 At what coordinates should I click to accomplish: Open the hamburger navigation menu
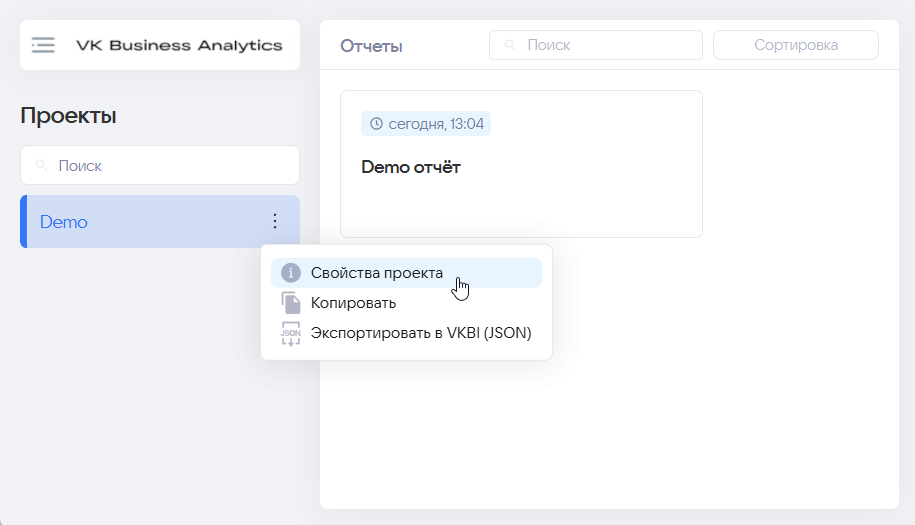[x=43, y=45]
